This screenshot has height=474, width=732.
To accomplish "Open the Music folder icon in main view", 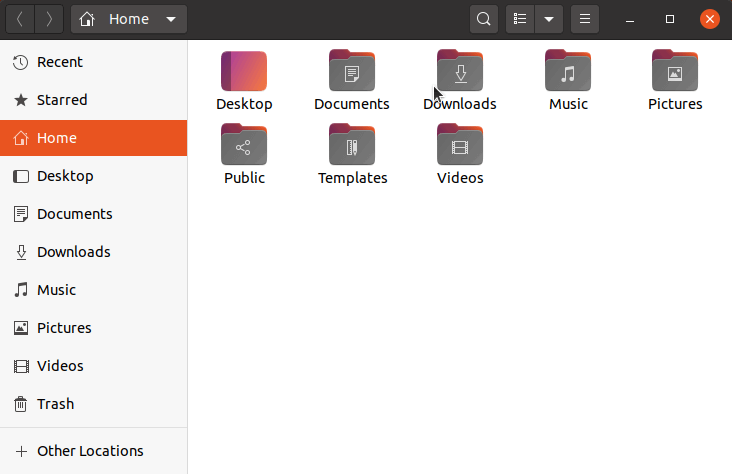I will [568, 71].
